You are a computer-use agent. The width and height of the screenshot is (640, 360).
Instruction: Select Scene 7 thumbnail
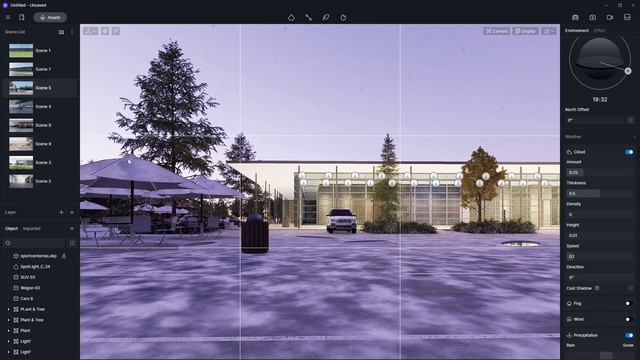[21, 69]
